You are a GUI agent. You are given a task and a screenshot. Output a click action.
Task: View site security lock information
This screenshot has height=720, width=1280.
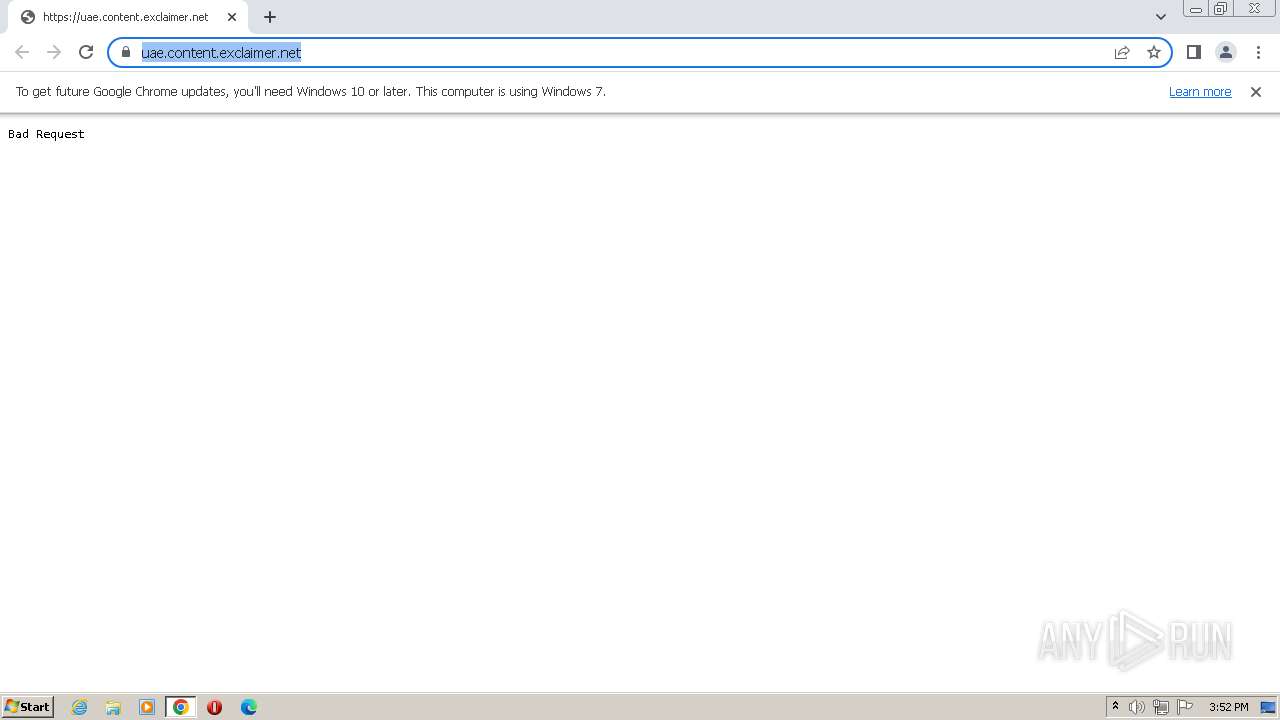126,52
